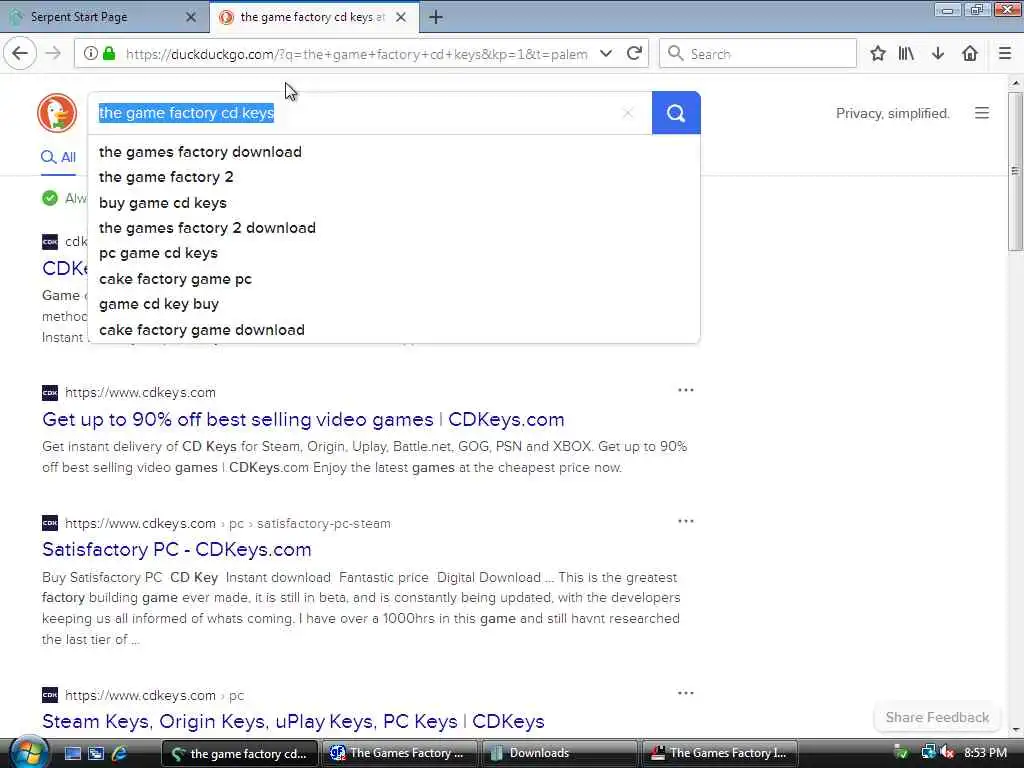
Task: Click the vertical page scrollbar thumb
Action: click(x=1015, y=171)
